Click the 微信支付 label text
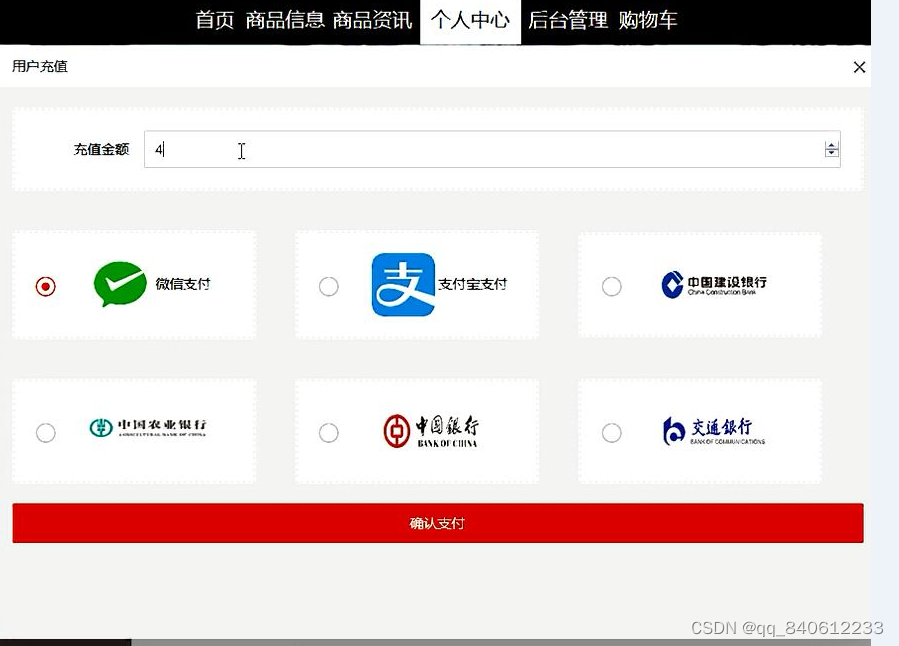Screen dimensions: 899x646 pos(183,284)
